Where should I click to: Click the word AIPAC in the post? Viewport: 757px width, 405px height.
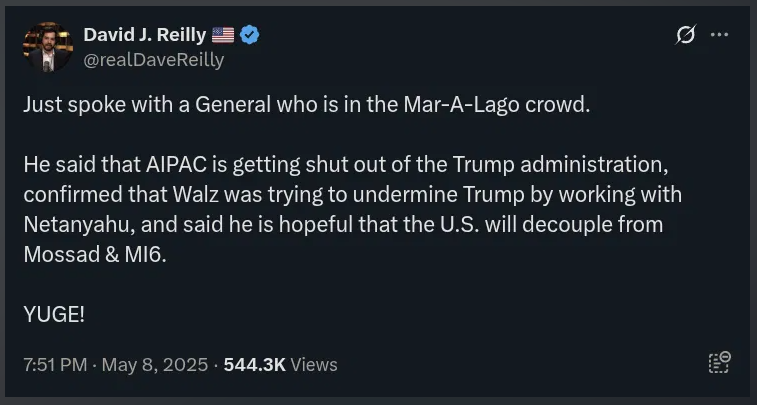click(171, 165)
